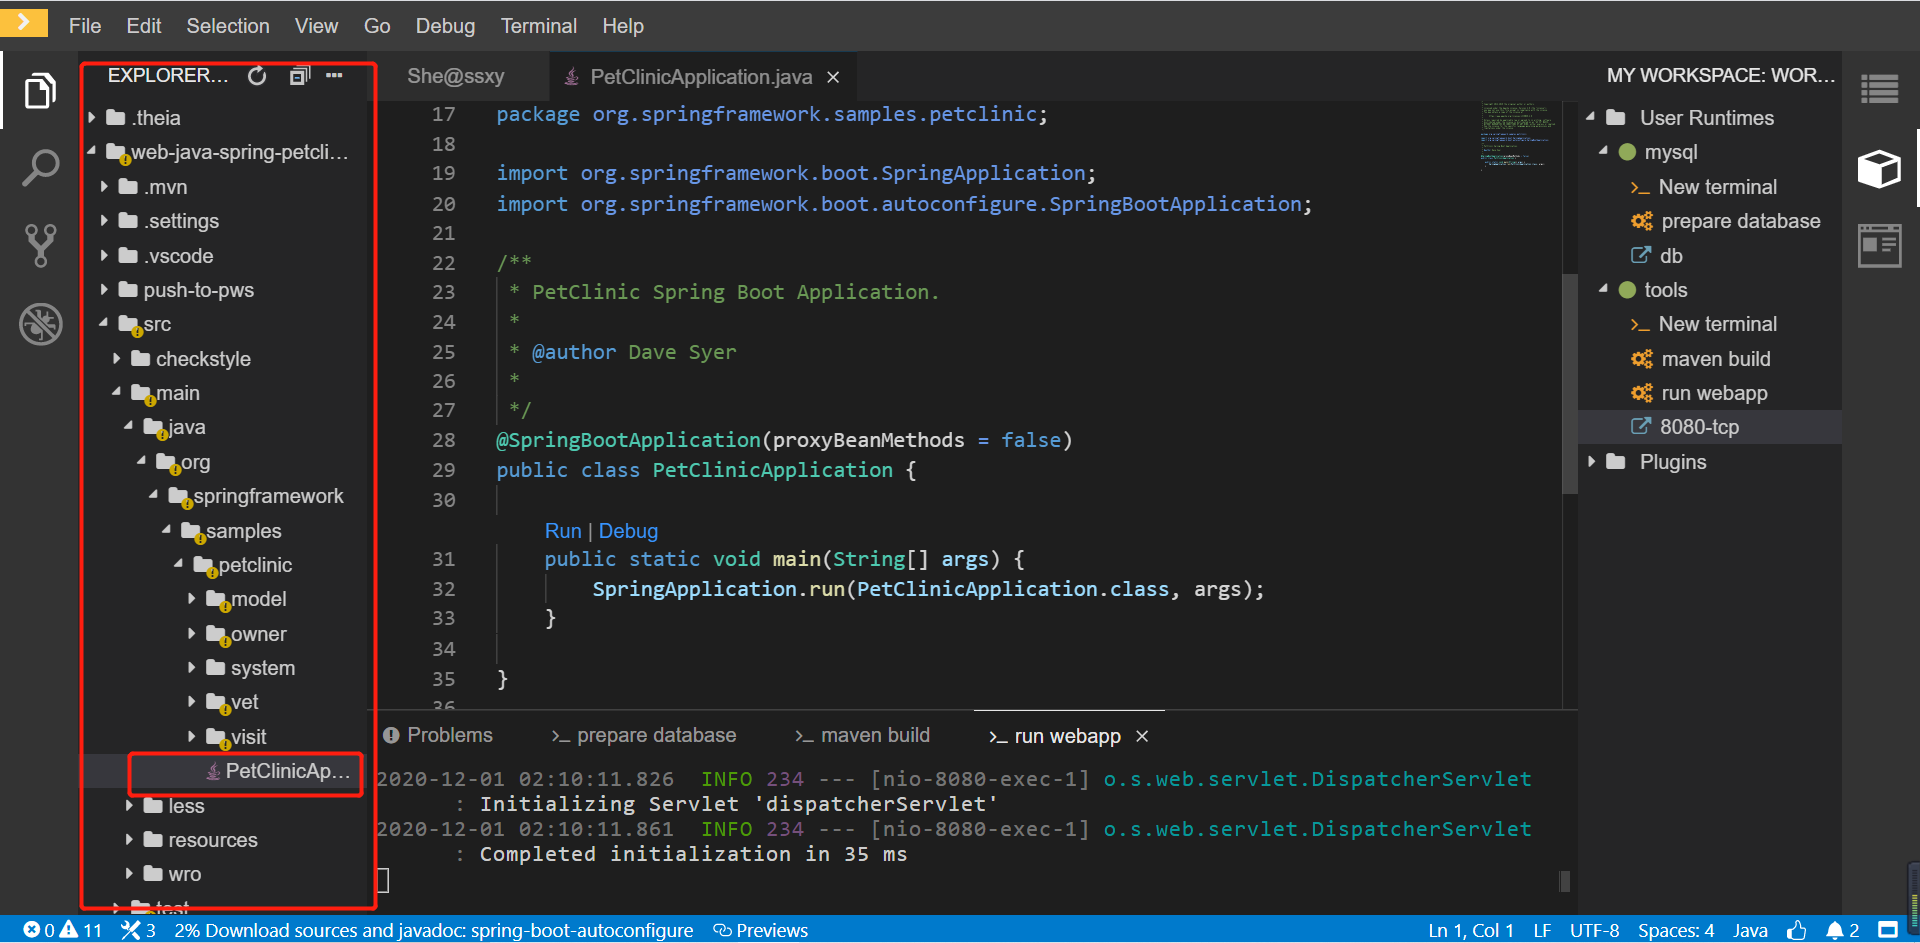Expand the visit folder
Screen dimensions: 1920x943
click(192, 737)
